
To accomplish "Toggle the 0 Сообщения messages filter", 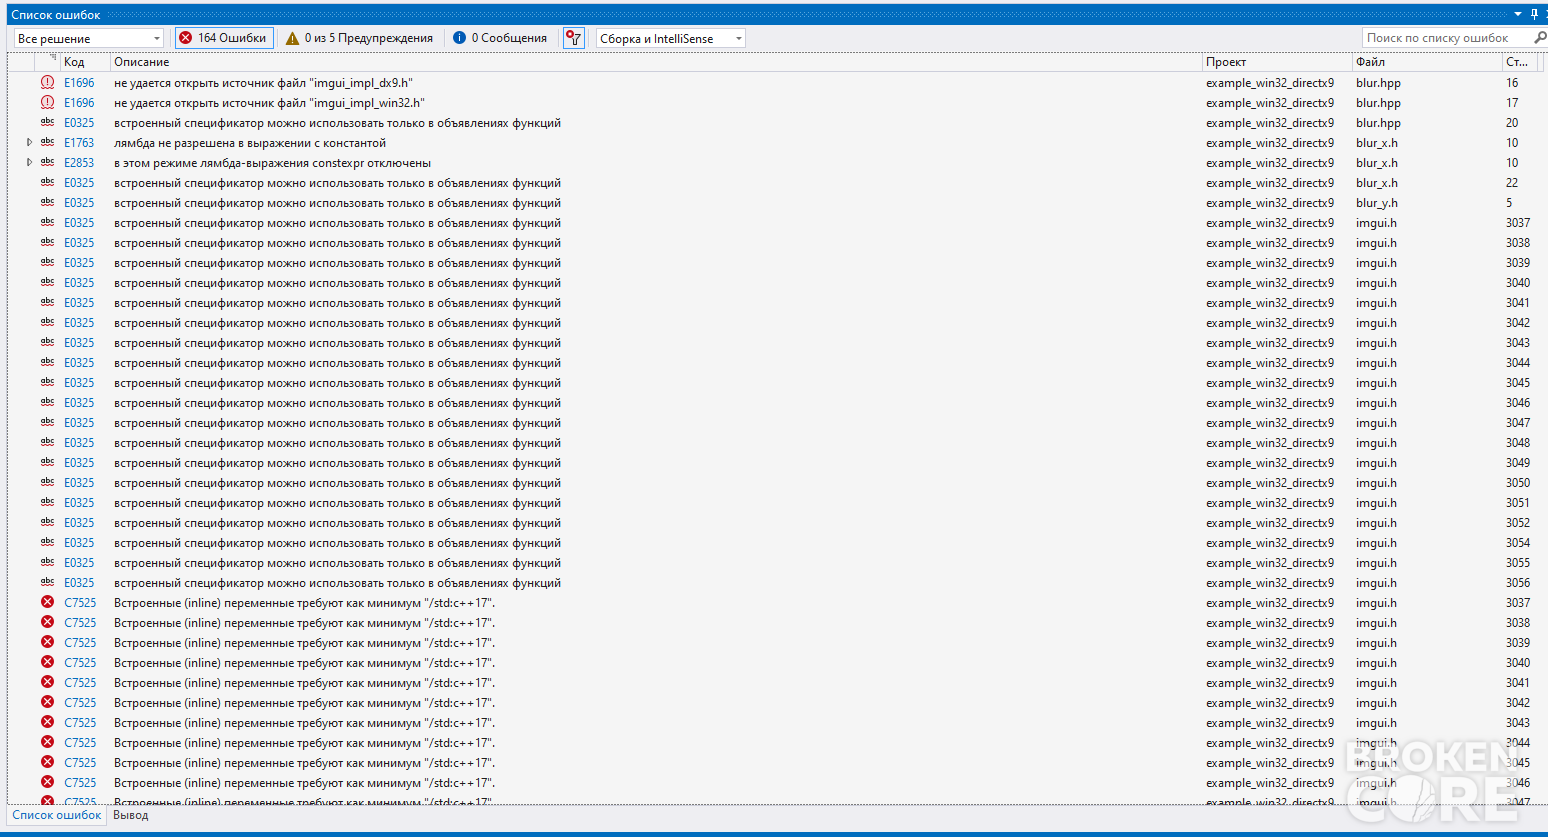I will pyautogui.click(x=499, y=38).
